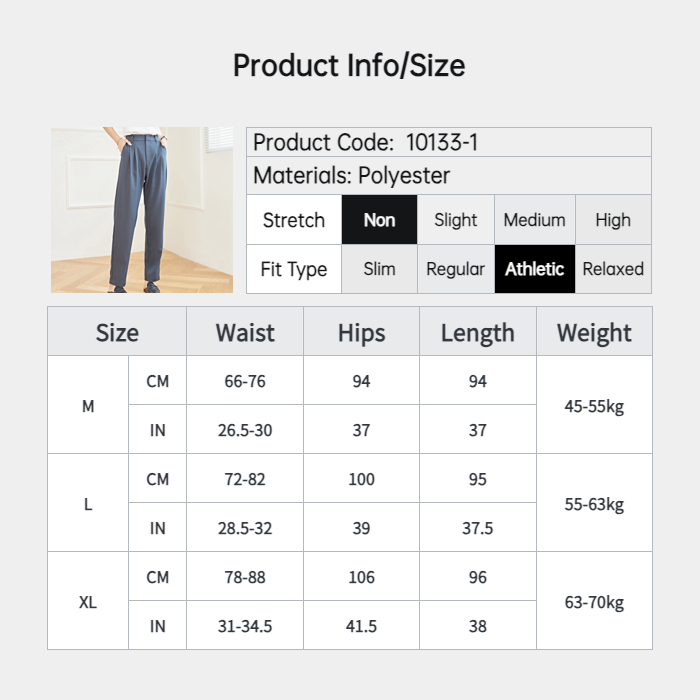Click the pants product photo thumbnail
This screenshot has height=700, width=700.
(x=141, y=210)
